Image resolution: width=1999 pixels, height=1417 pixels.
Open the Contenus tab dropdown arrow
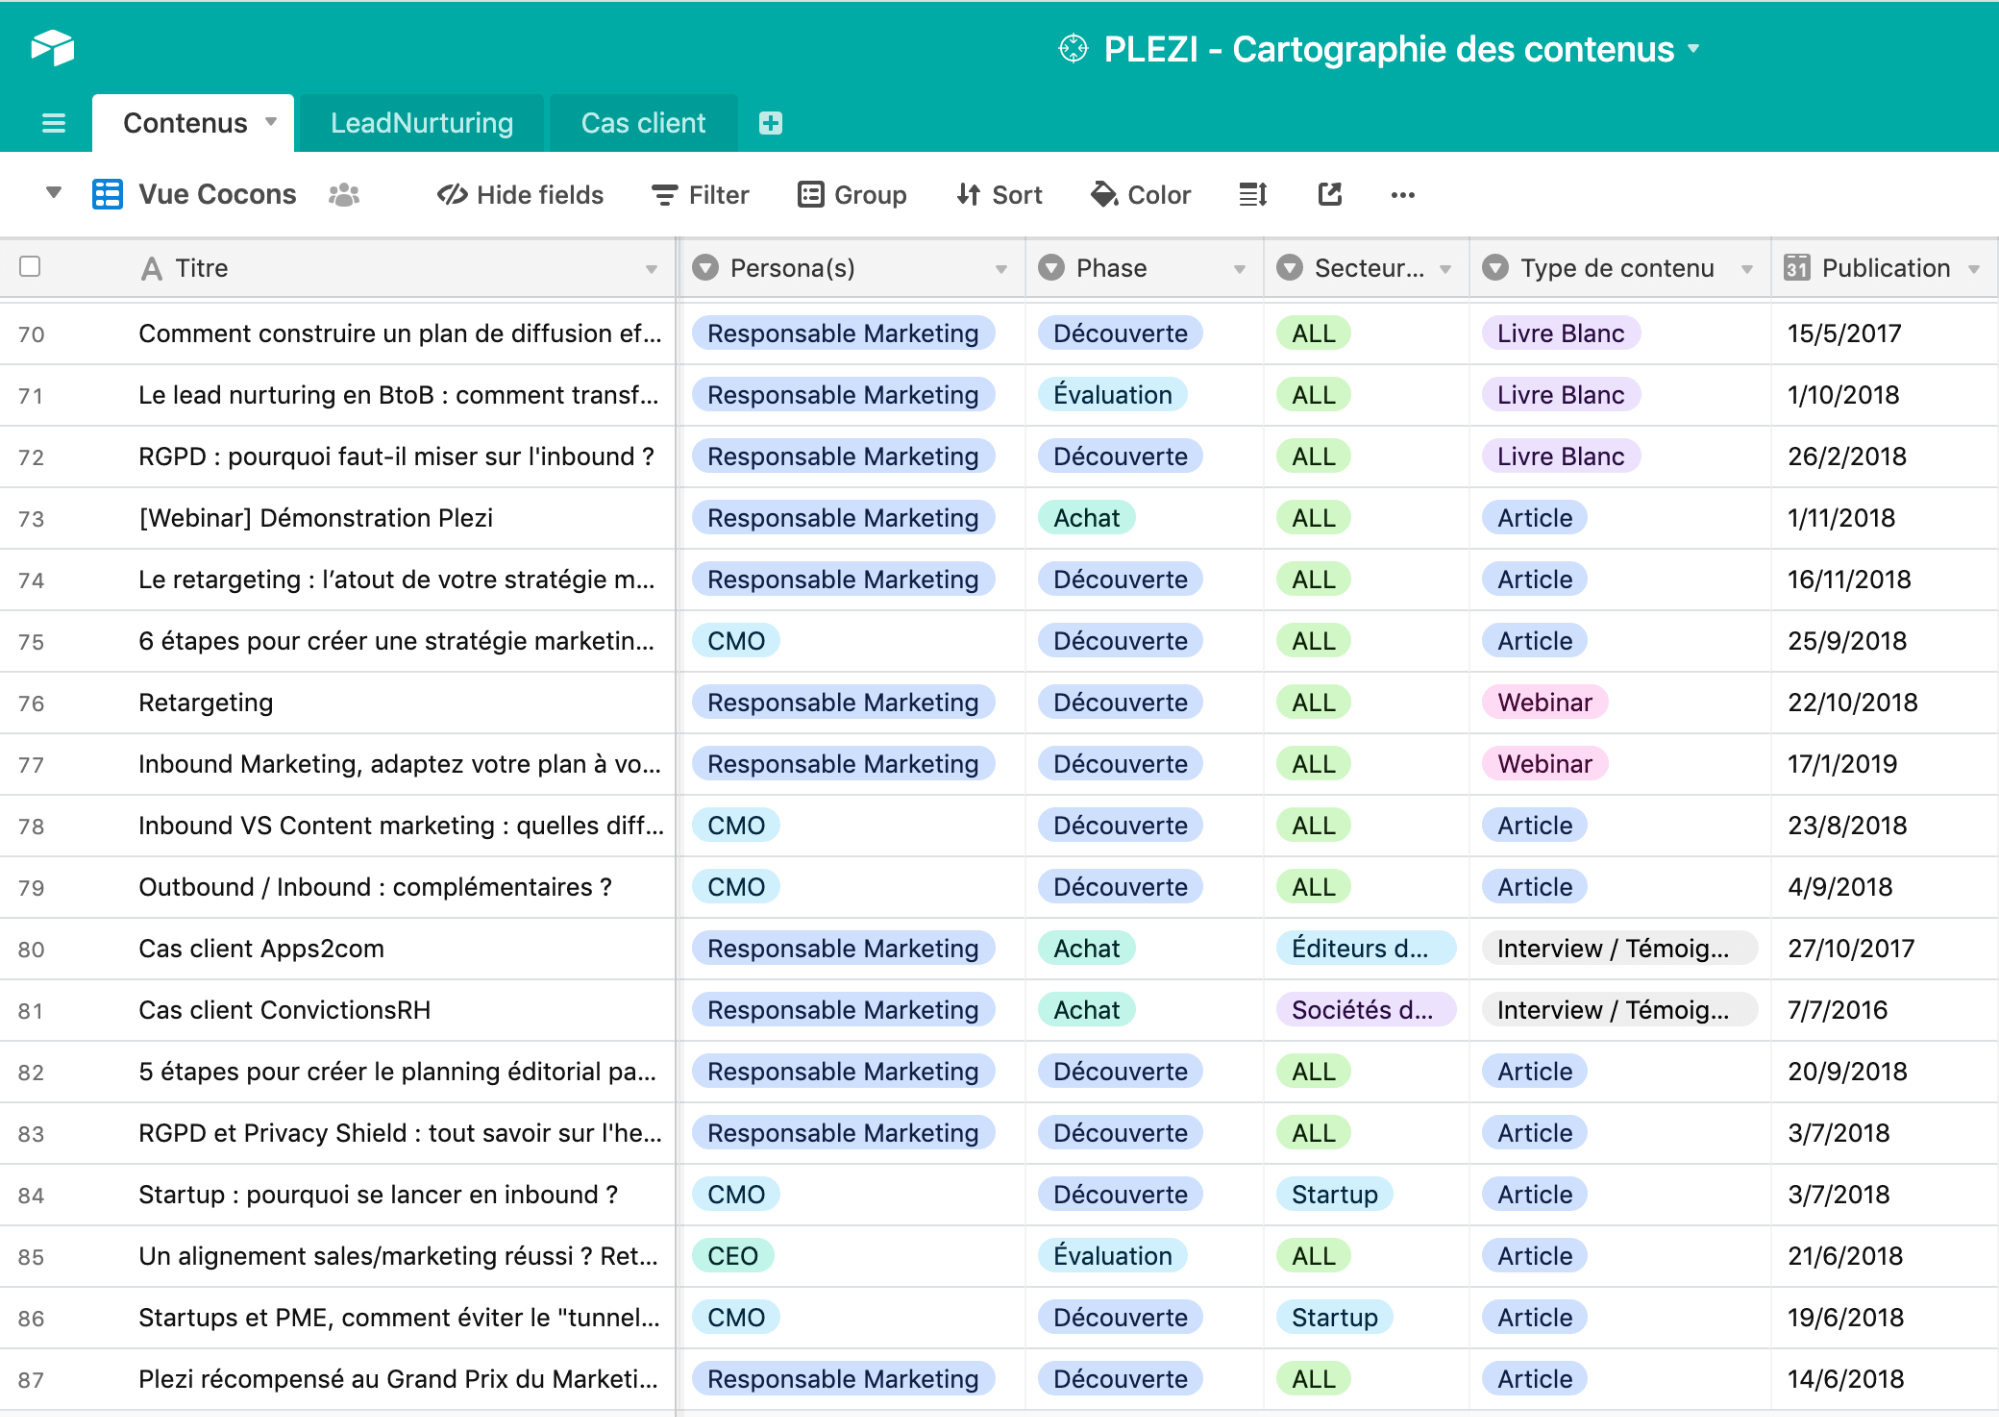click(x=271, y=122)
